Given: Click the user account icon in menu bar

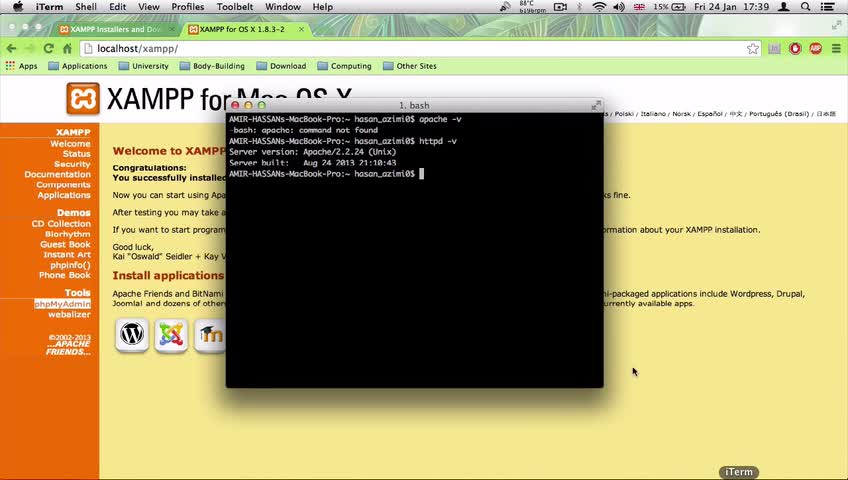Looking at the screenshot, I should (x=784, y=7).
